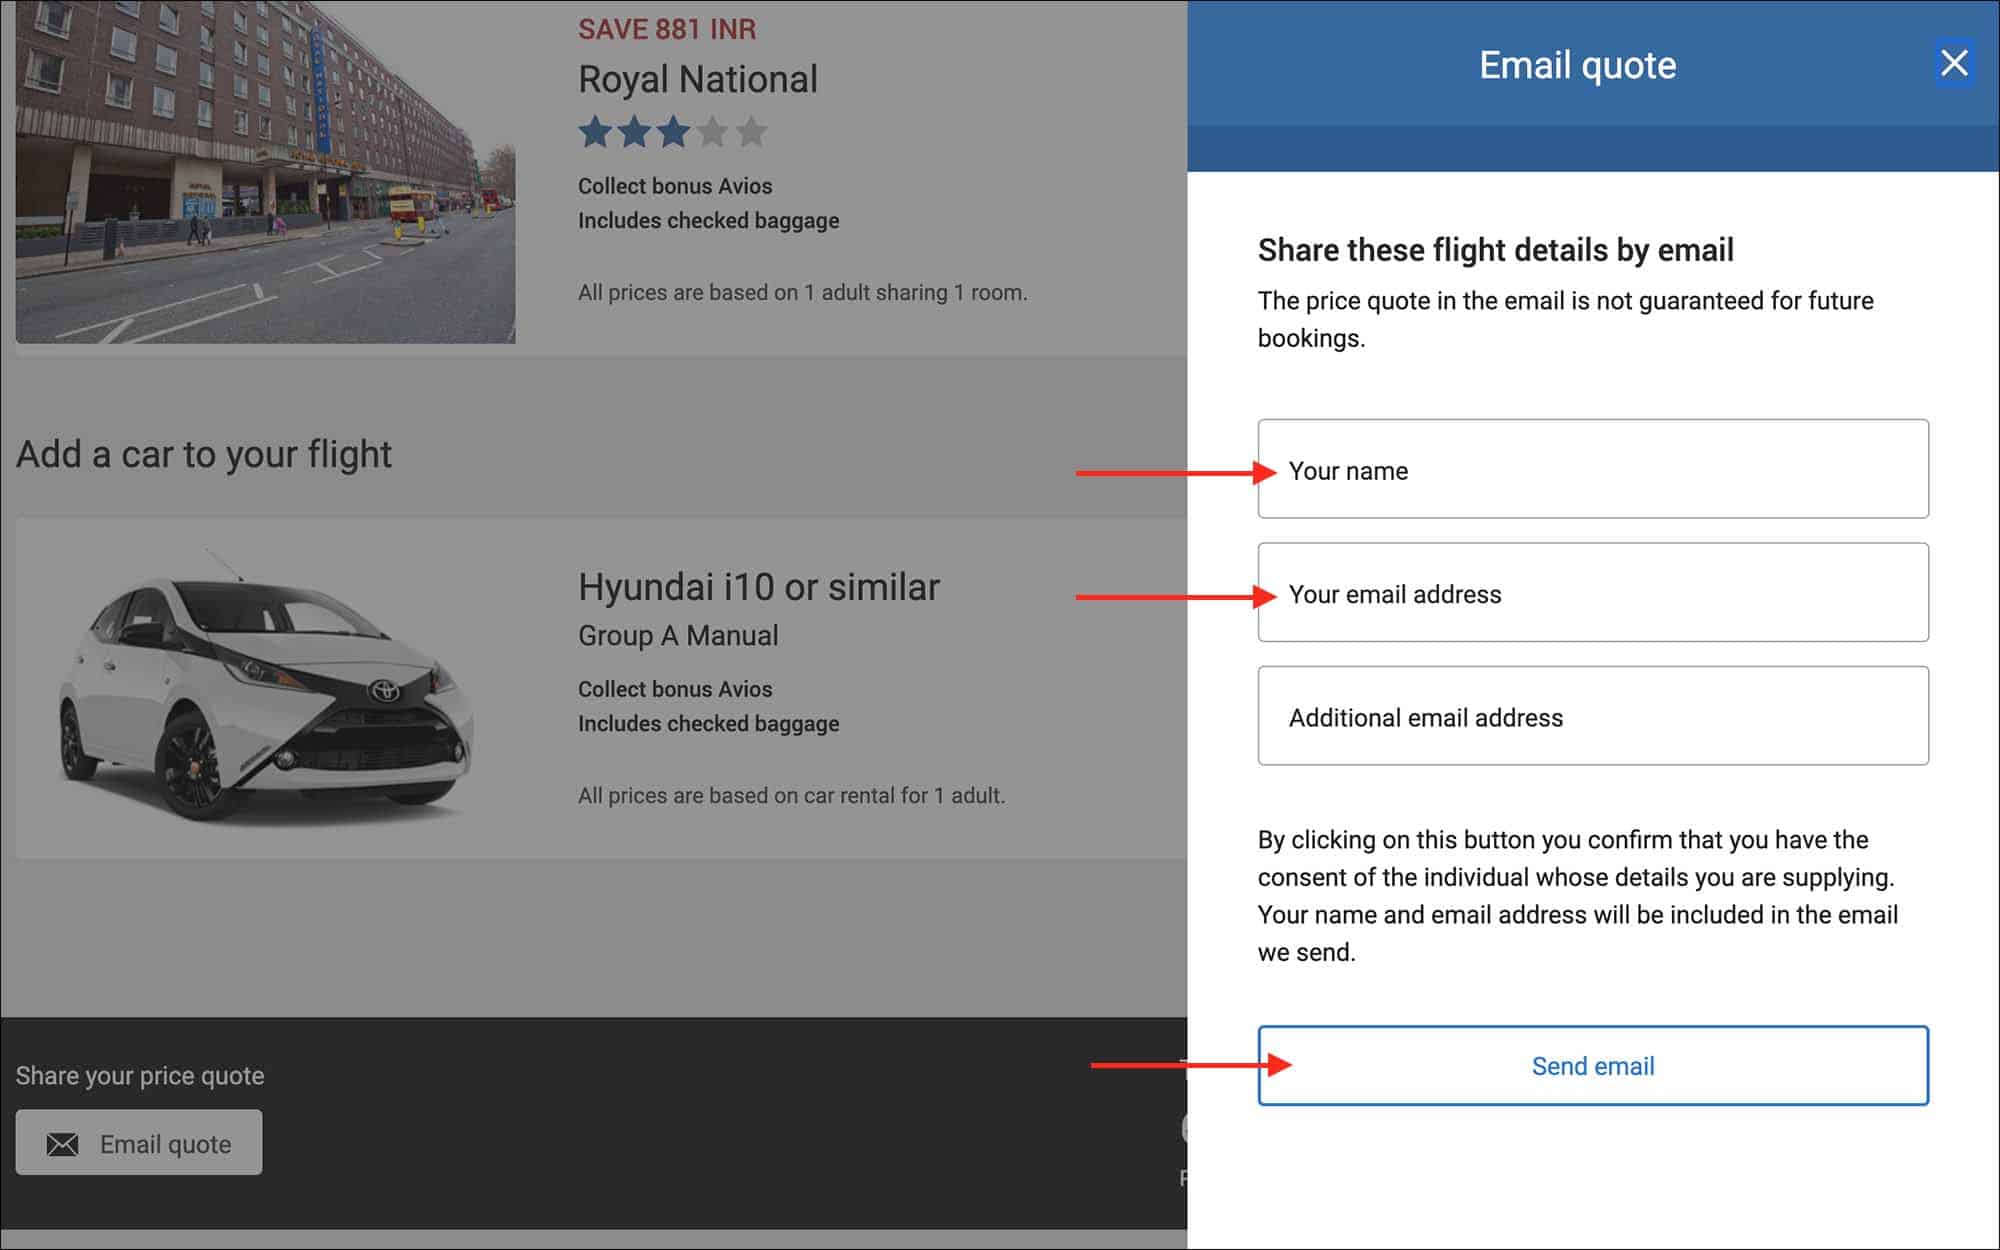Click the Add a car to your flight heading
Viewport: 2000px width, 1250px height.
tap(204, 454)
